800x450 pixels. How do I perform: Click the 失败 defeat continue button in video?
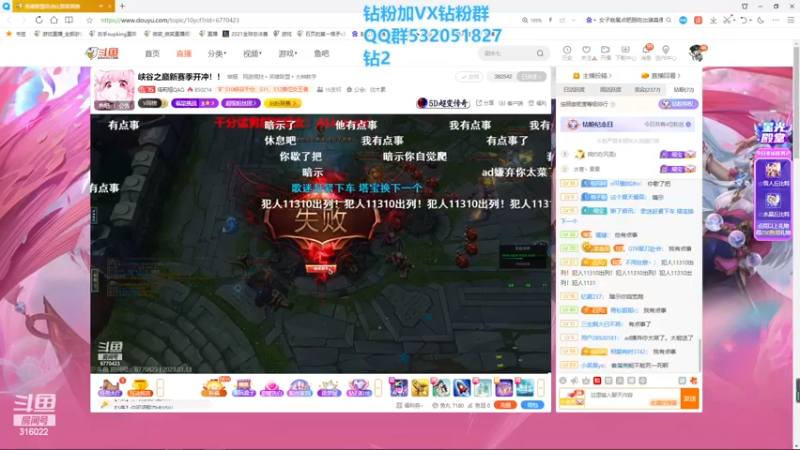coord(320,268)
